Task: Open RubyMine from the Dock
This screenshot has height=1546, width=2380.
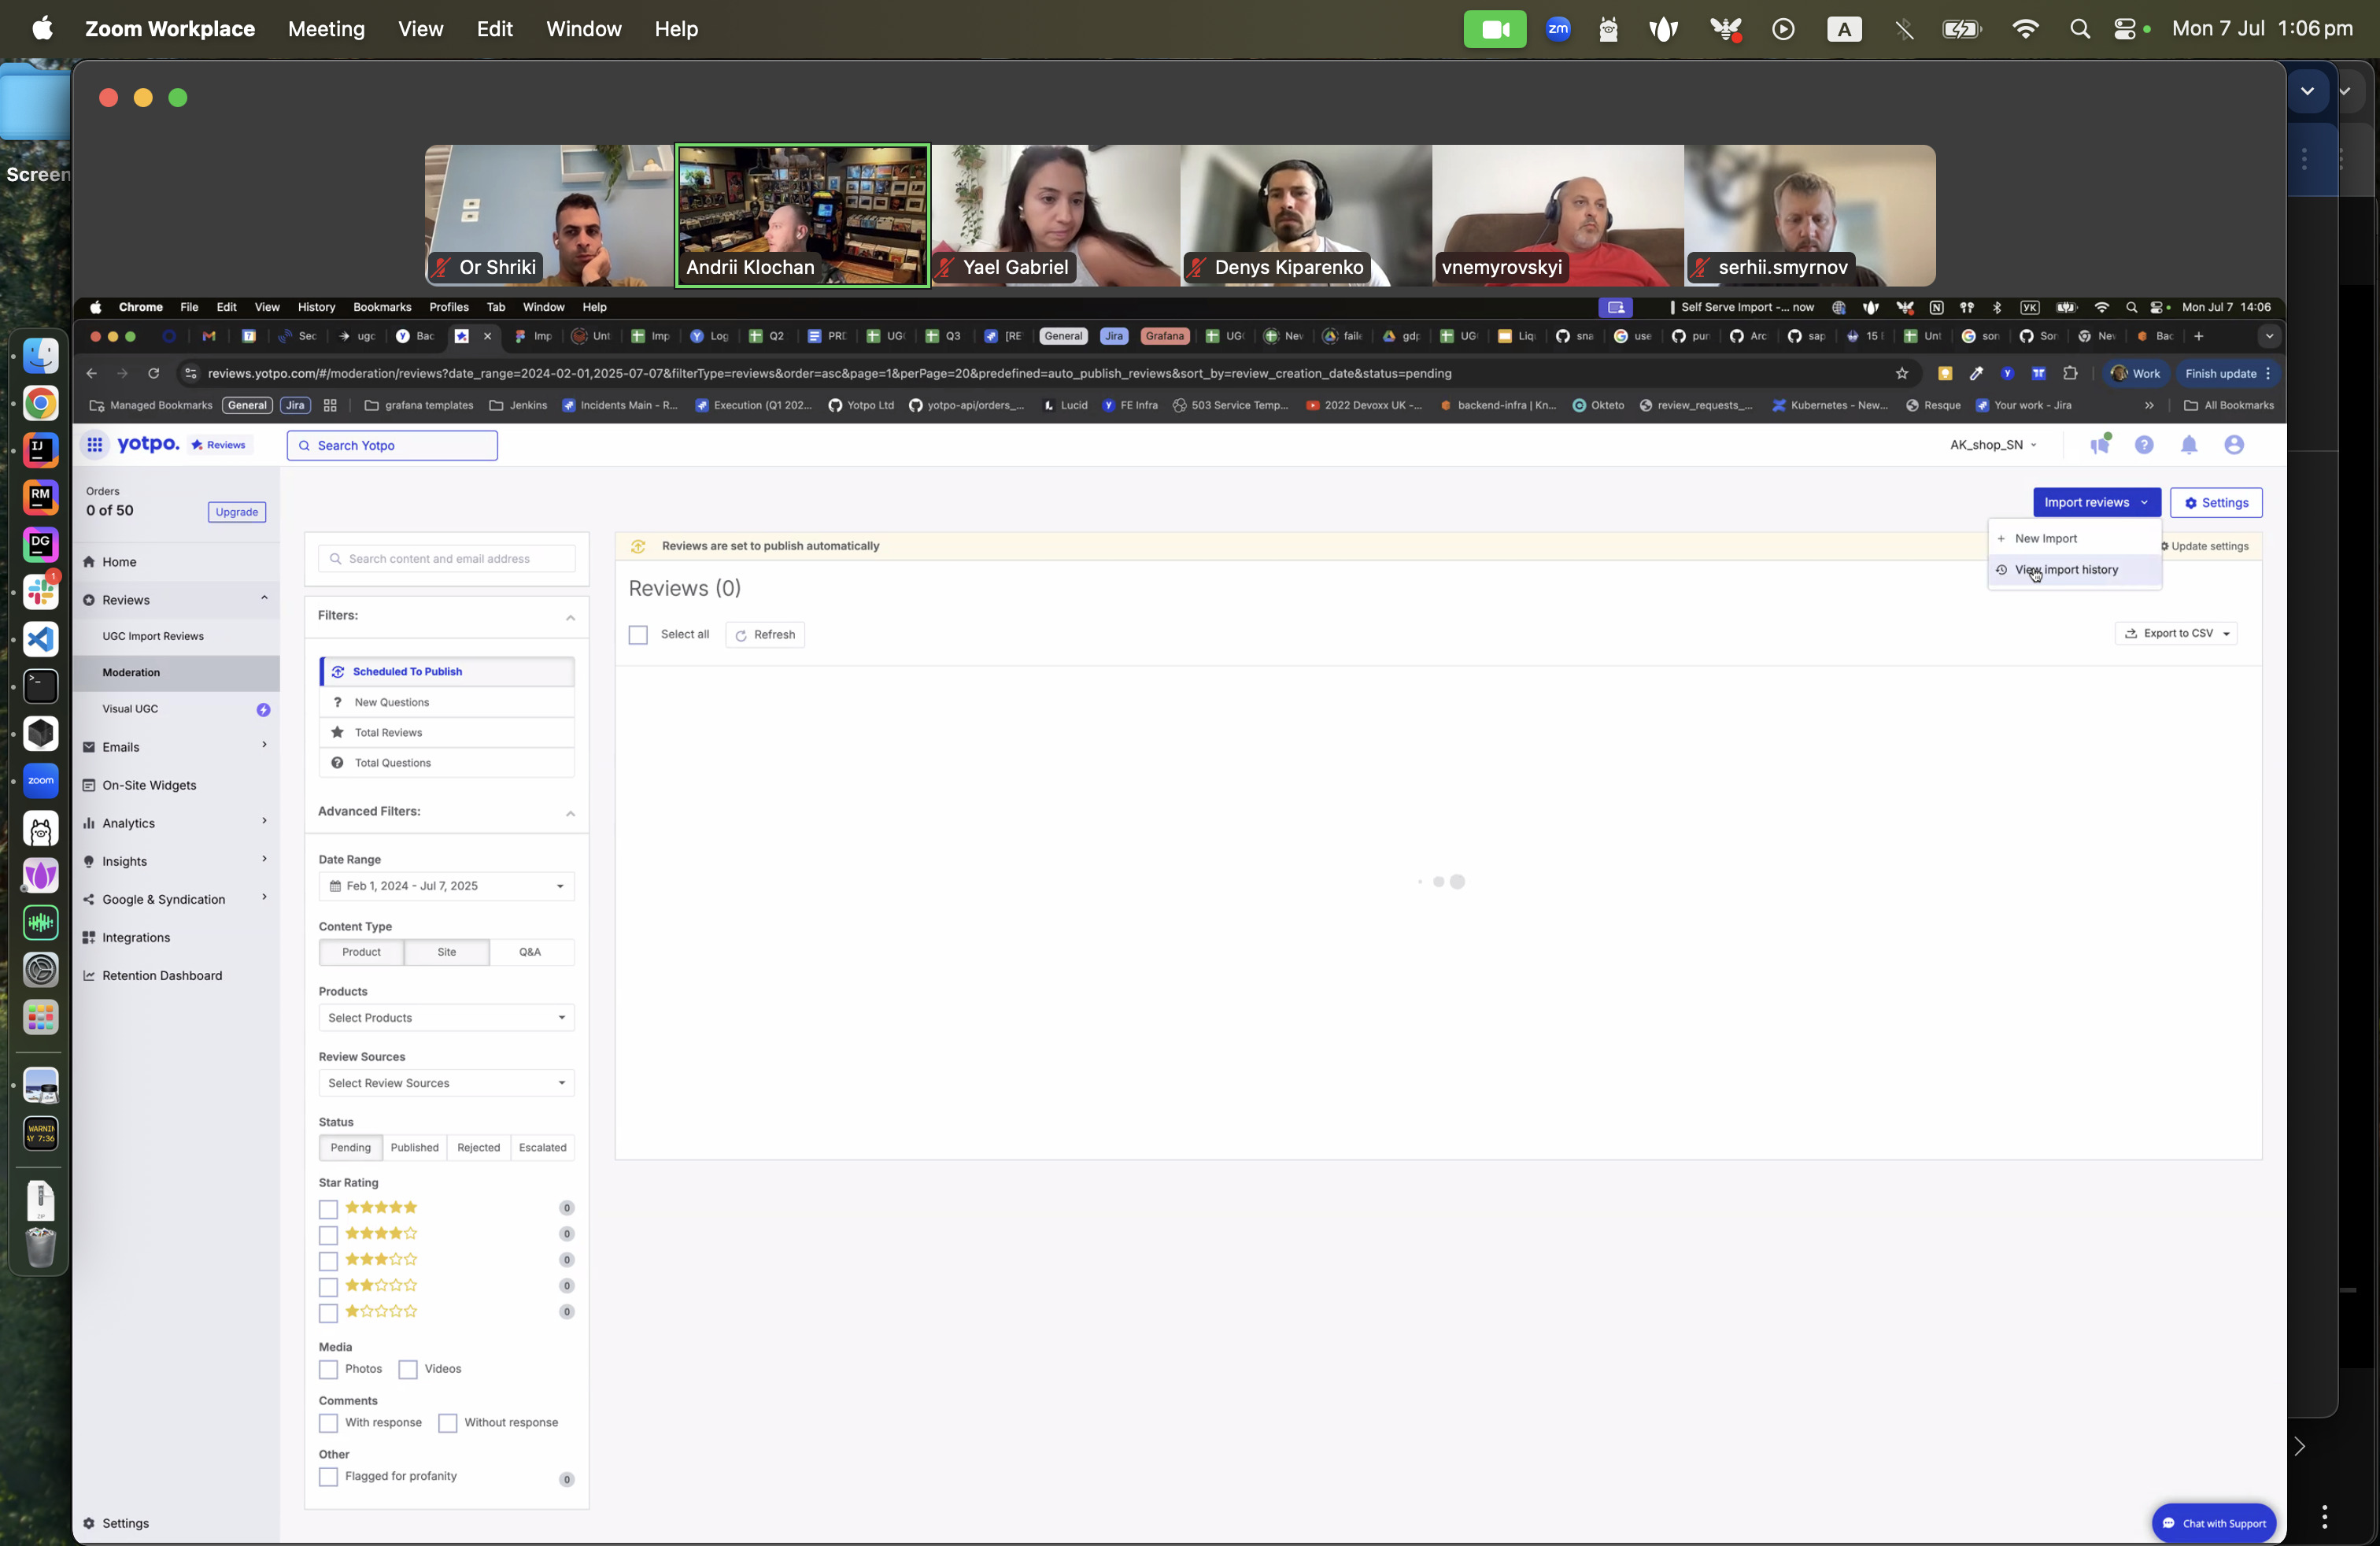Action: point(41,497)
